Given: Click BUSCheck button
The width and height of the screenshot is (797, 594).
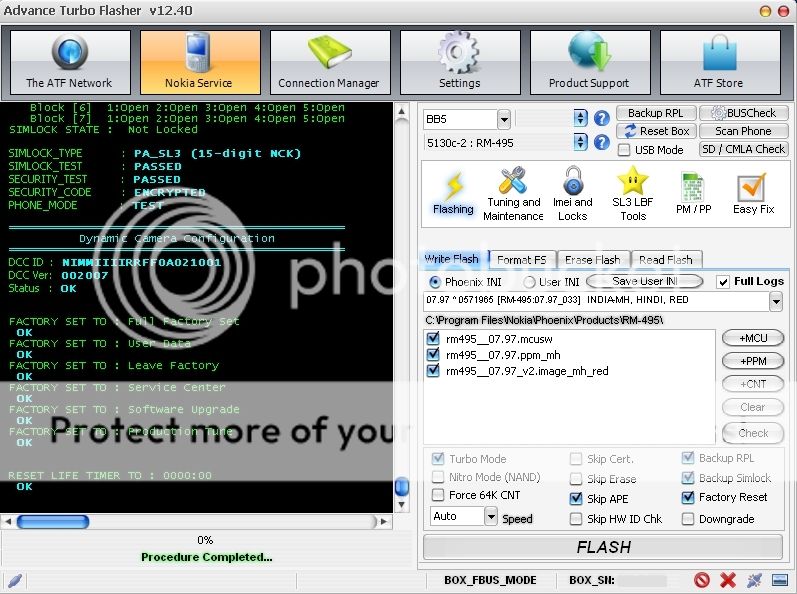Looking at the screenshot, I should point(744,113).
